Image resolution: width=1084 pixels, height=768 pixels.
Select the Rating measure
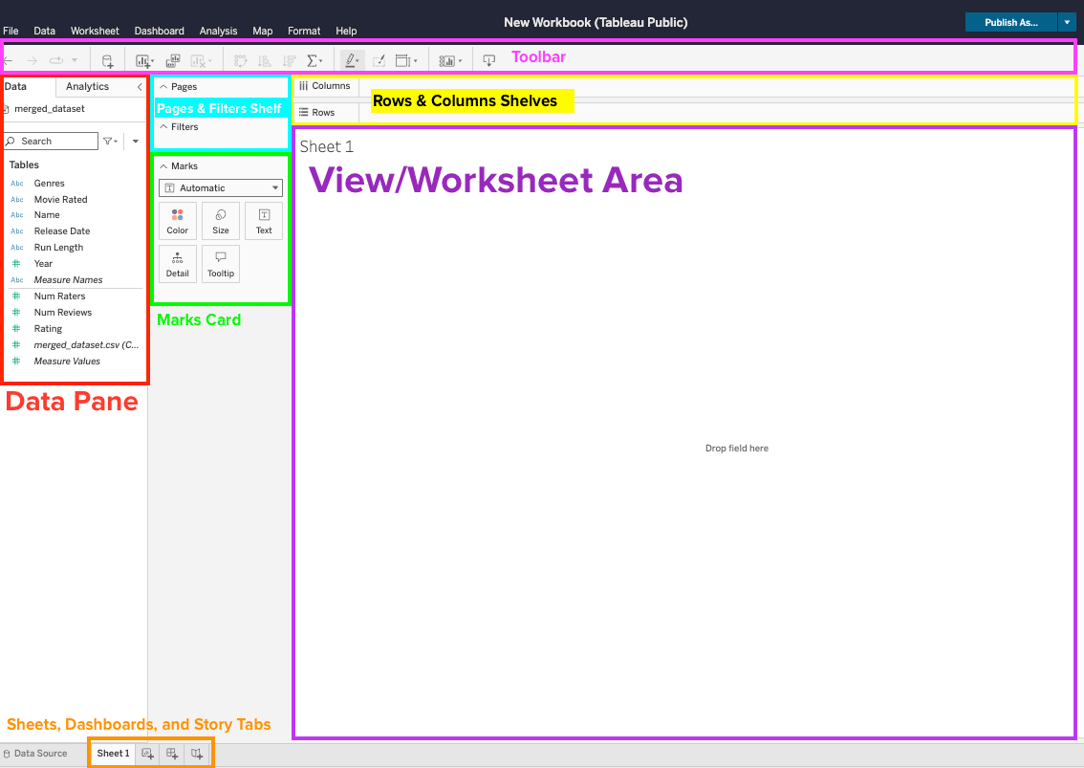(48, 328)
